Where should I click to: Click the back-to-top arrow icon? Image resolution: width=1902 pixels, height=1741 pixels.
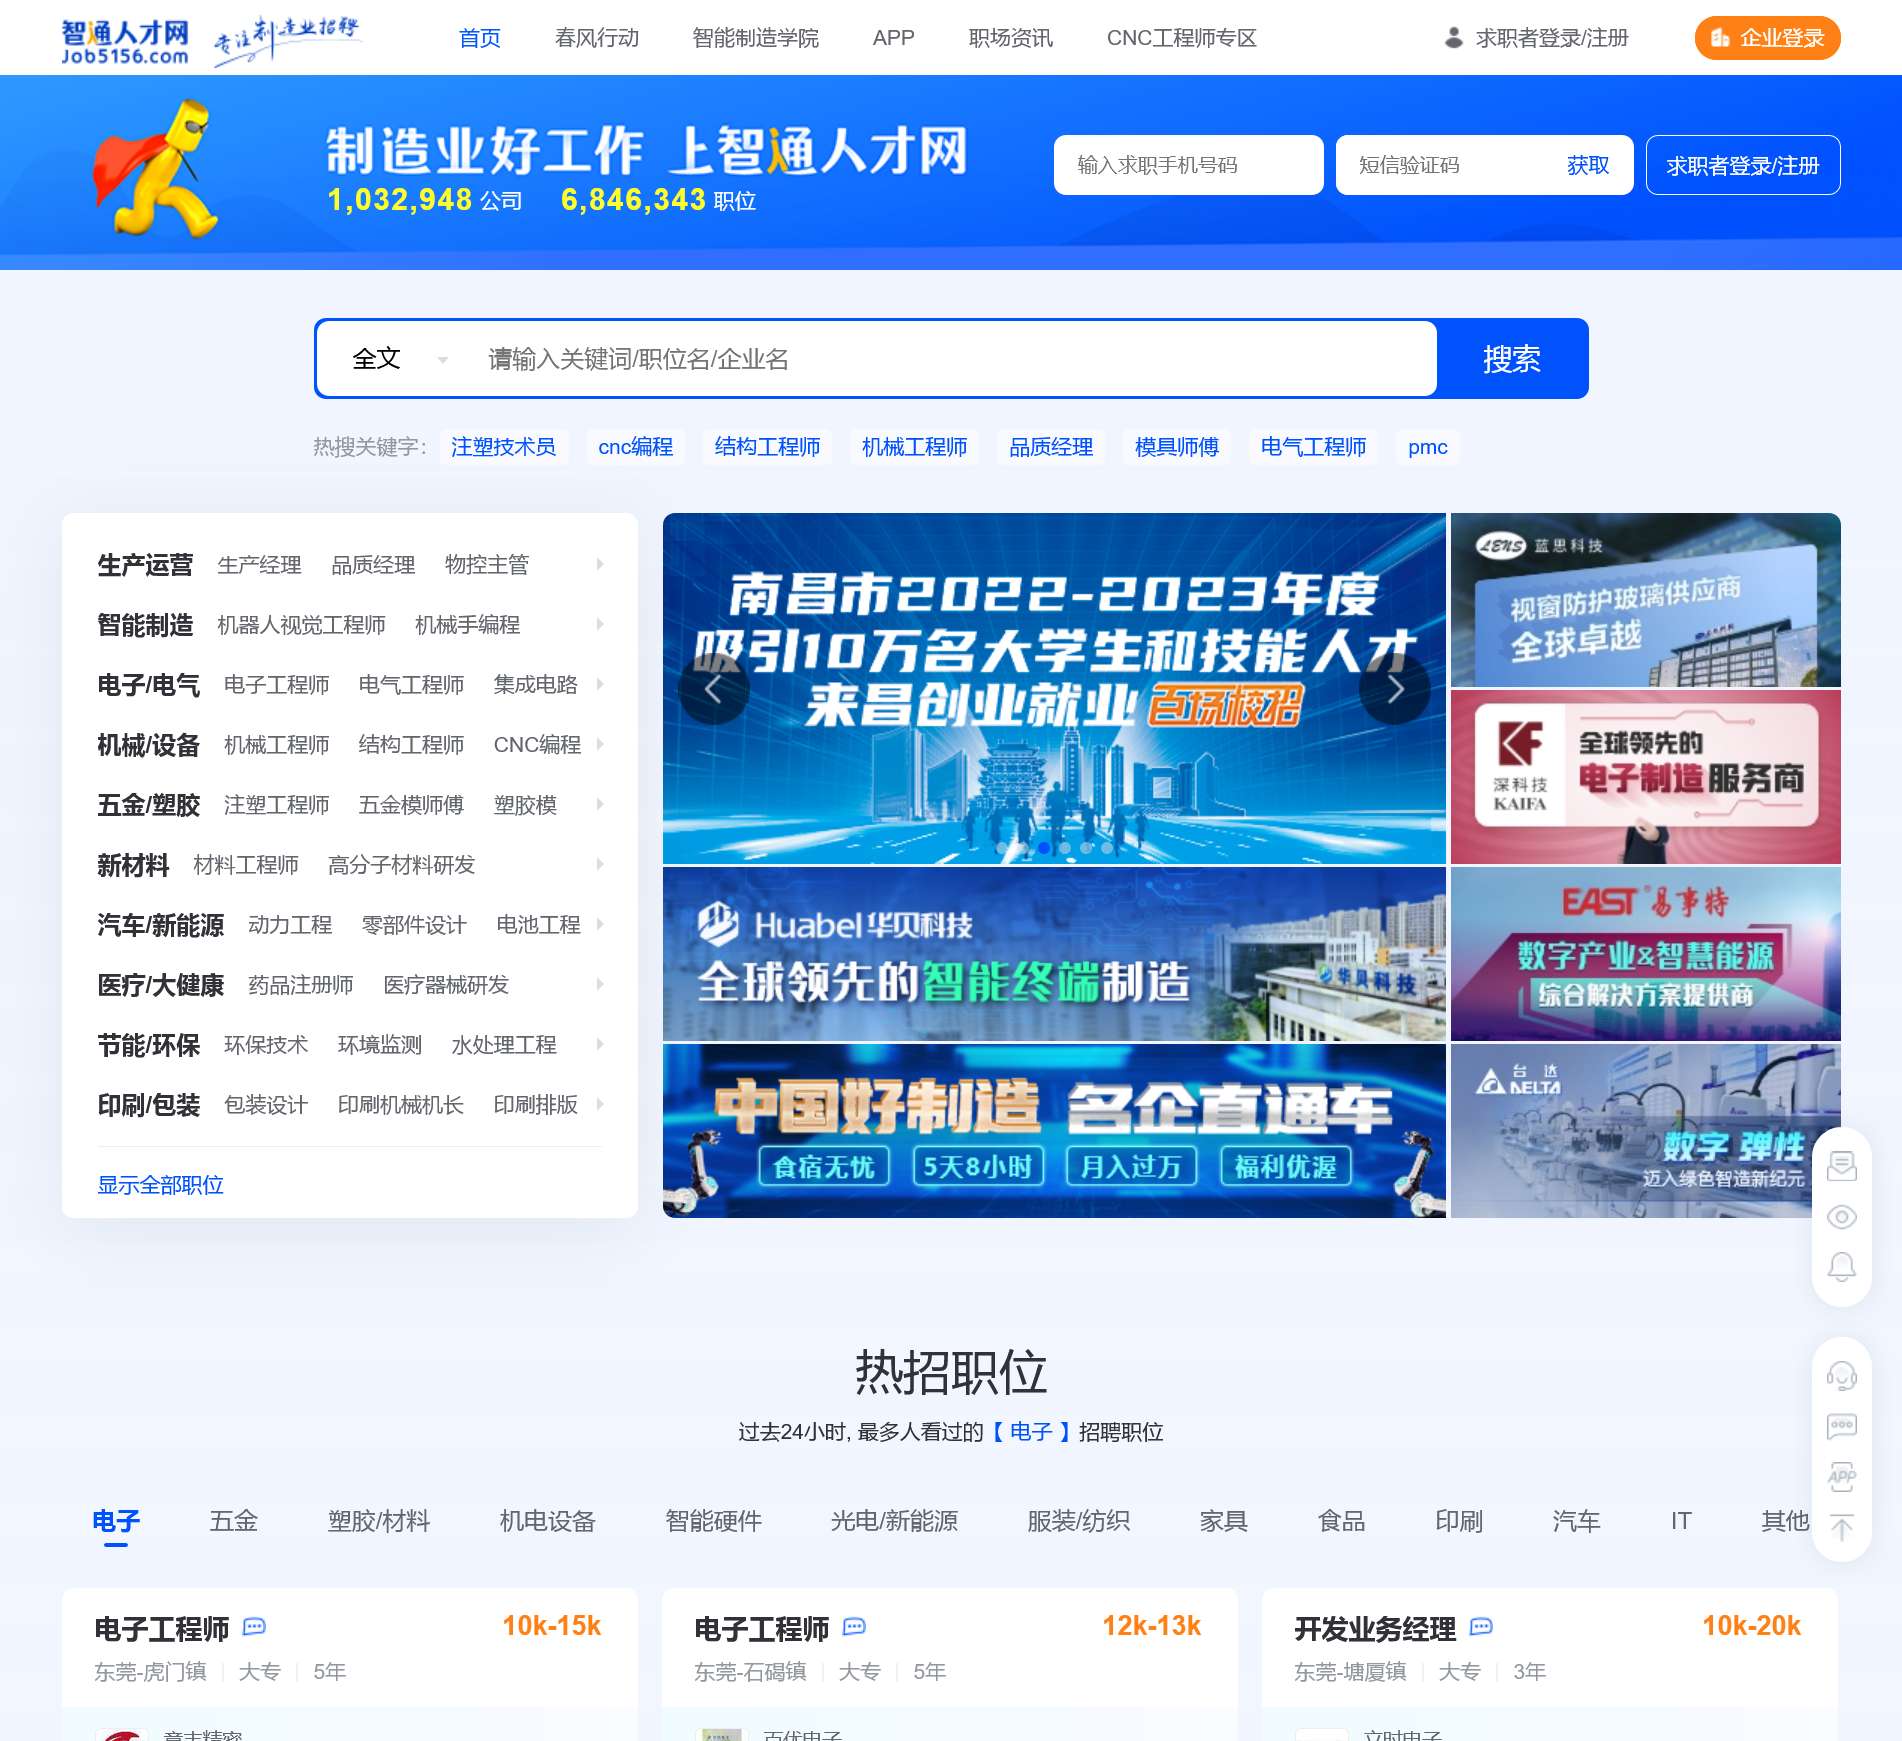coord(1842,1527)
